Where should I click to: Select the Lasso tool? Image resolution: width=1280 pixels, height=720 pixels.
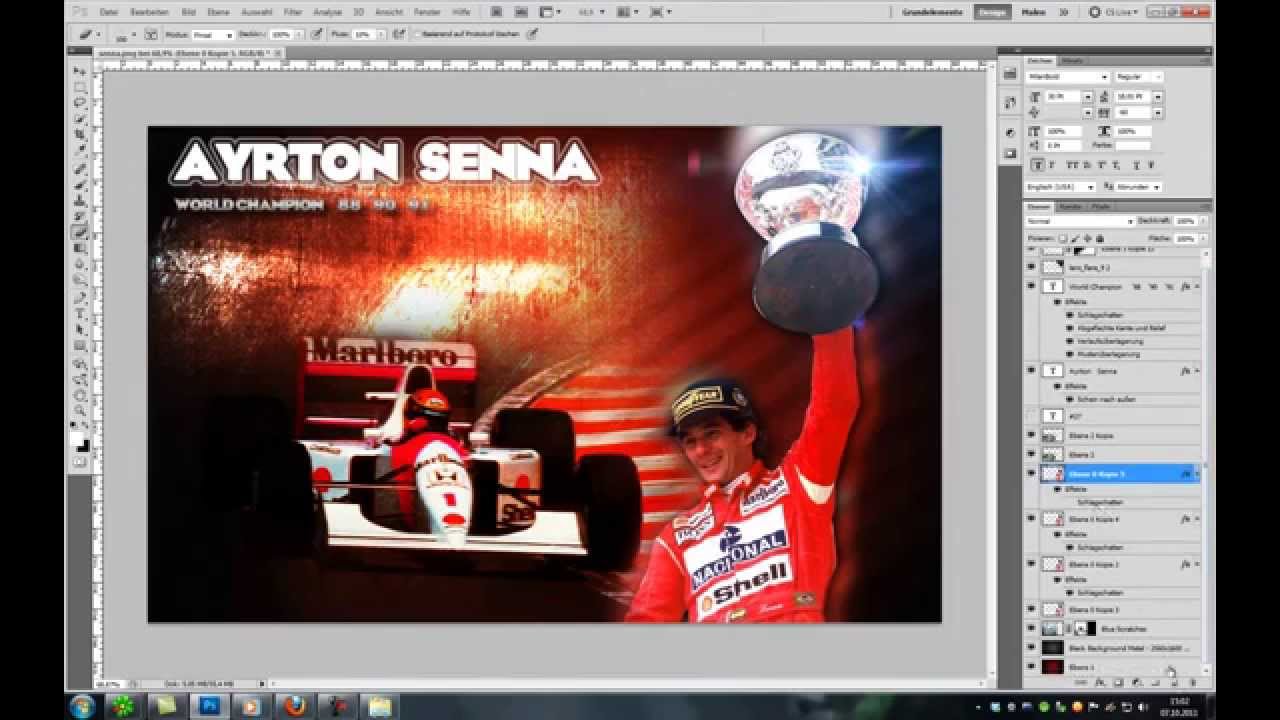(79, 103)
